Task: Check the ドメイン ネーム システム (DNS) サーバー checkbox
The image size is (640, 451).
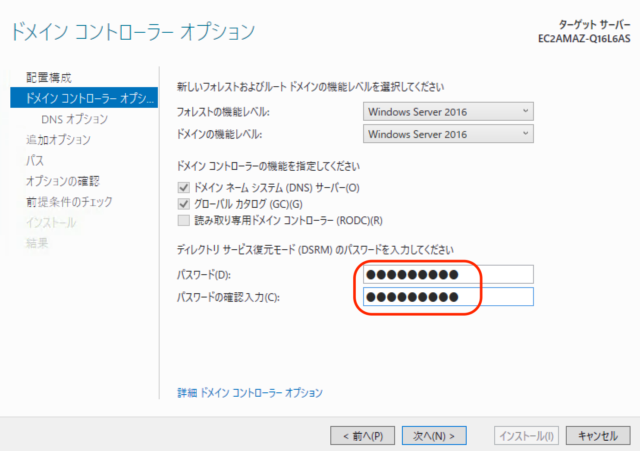Action: [x=183, y=188]
